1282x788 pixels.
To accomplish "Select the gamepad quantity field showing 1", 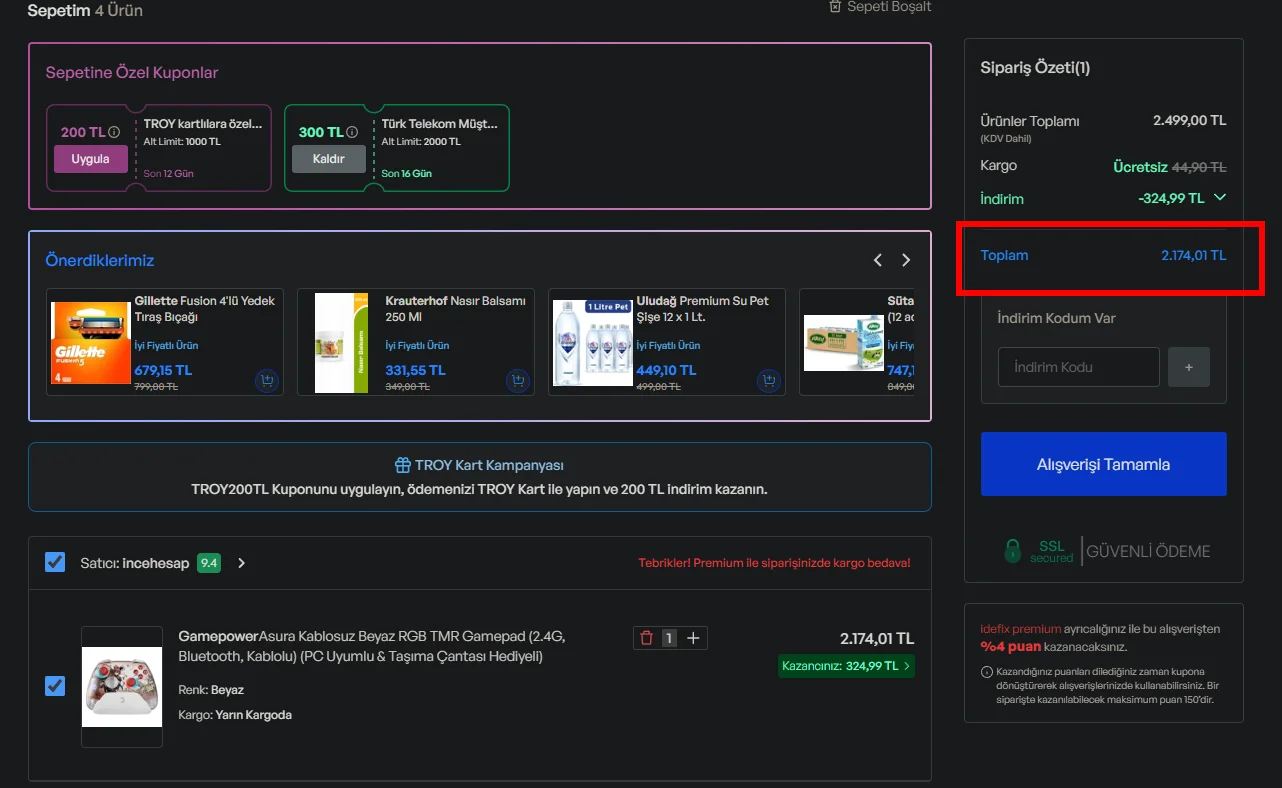I will (x=669, y=638).
